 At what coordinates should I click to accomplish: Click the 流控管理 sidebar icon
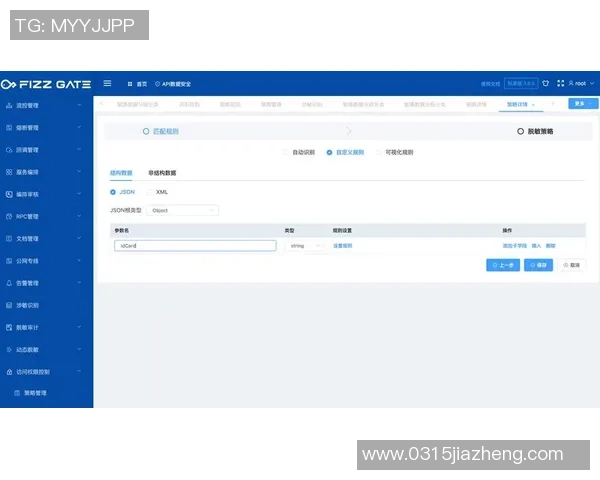(9, 105)
